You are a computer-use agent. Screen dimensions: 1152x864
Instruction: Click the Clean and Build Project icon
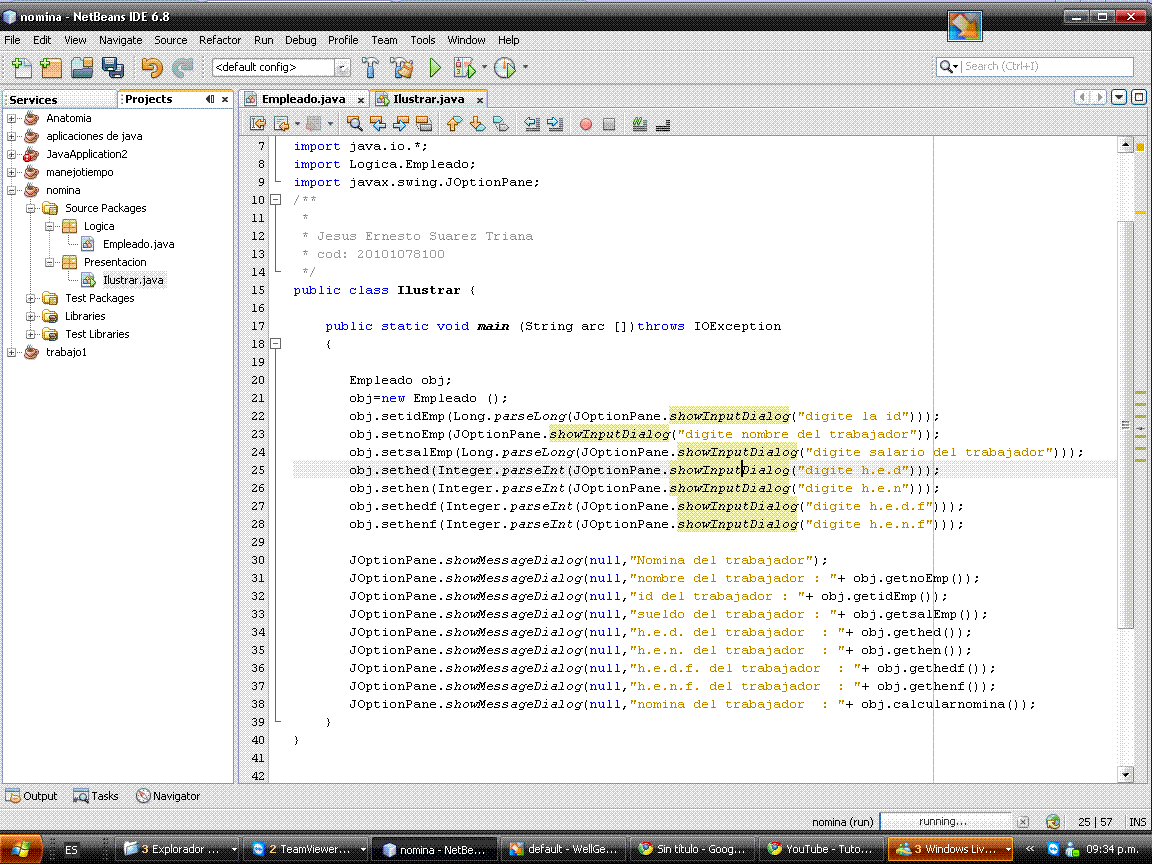(x=402, y=68)
